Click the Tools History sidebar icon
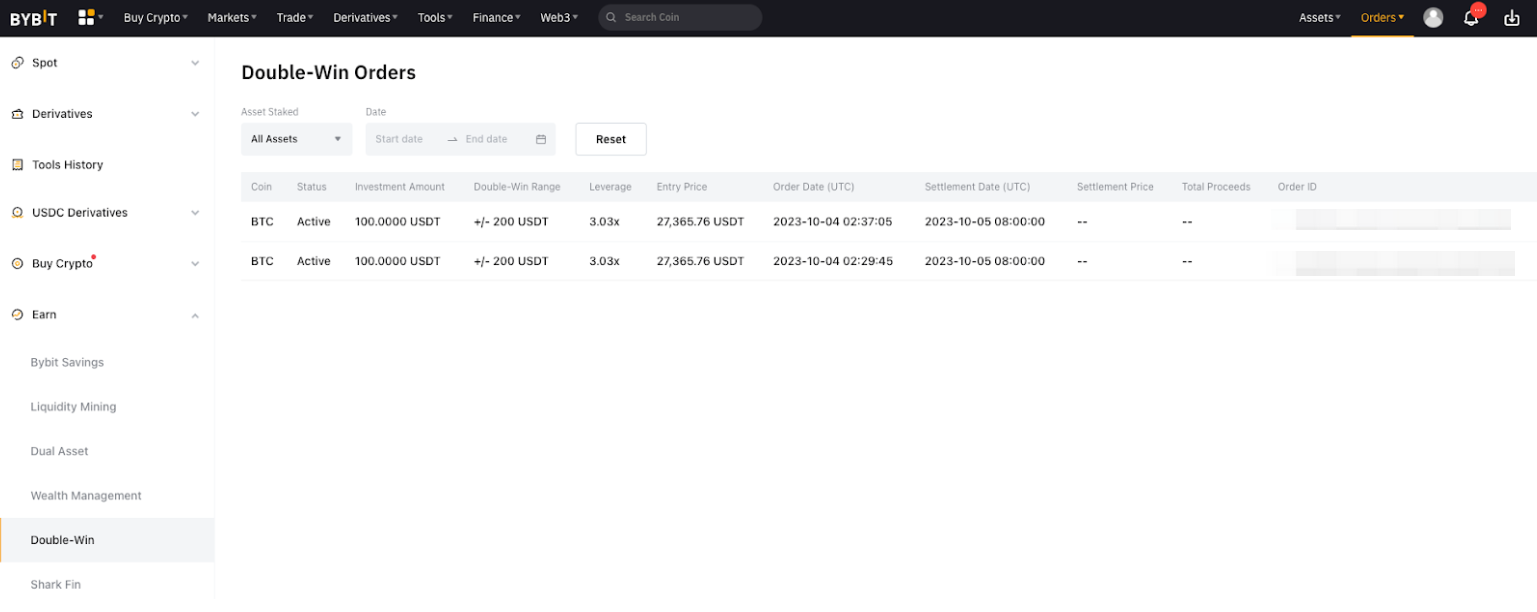 (17, 165)
